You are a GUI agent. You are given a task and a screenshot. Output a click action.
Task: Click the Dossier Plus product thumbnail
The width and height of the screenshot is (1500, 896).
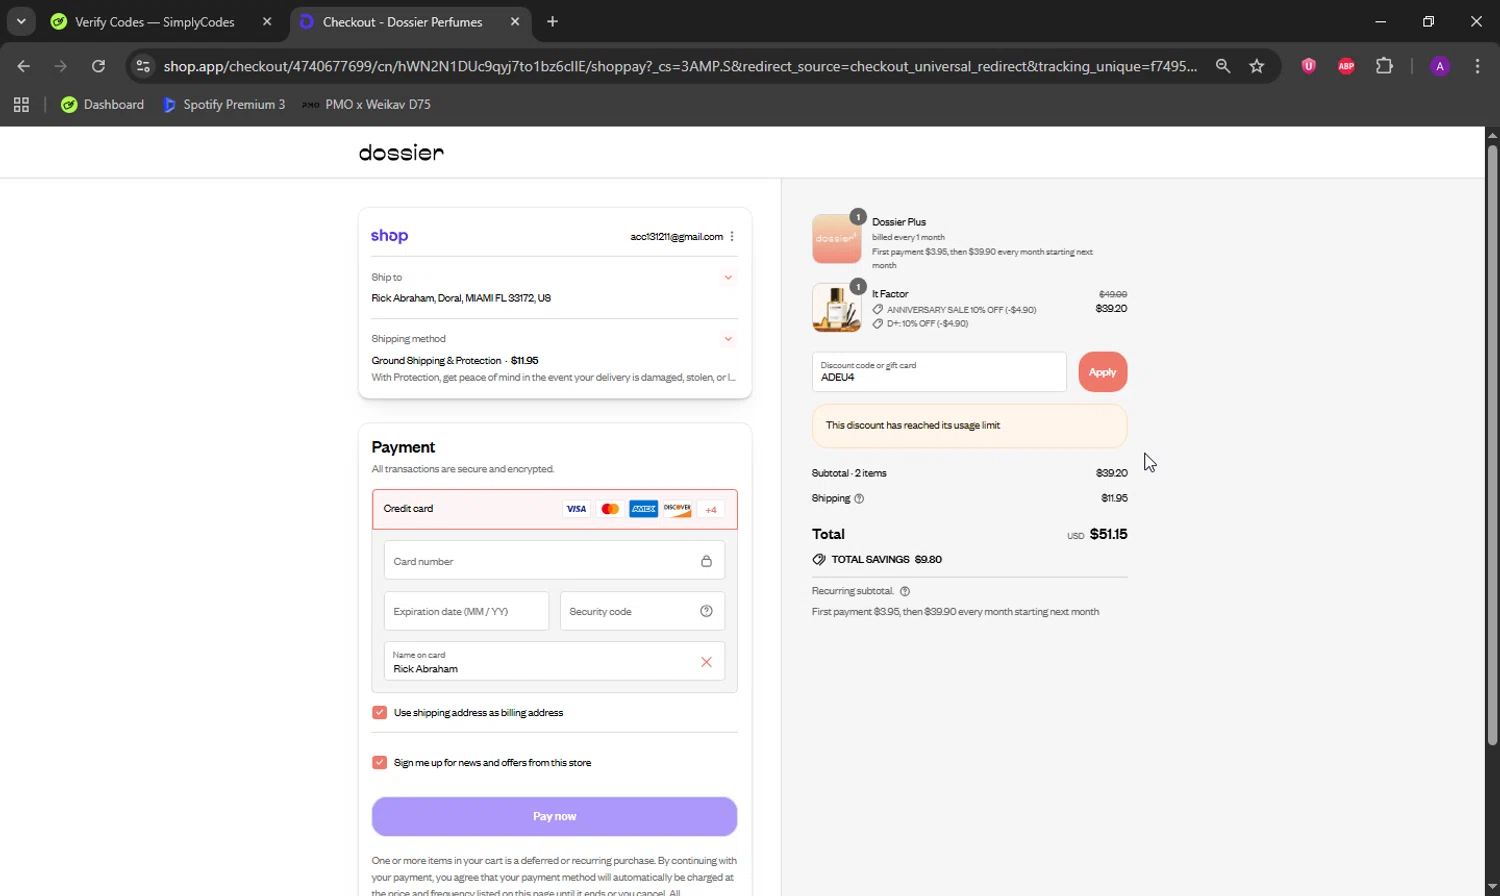pyautogui.click(x=836, y=239)
